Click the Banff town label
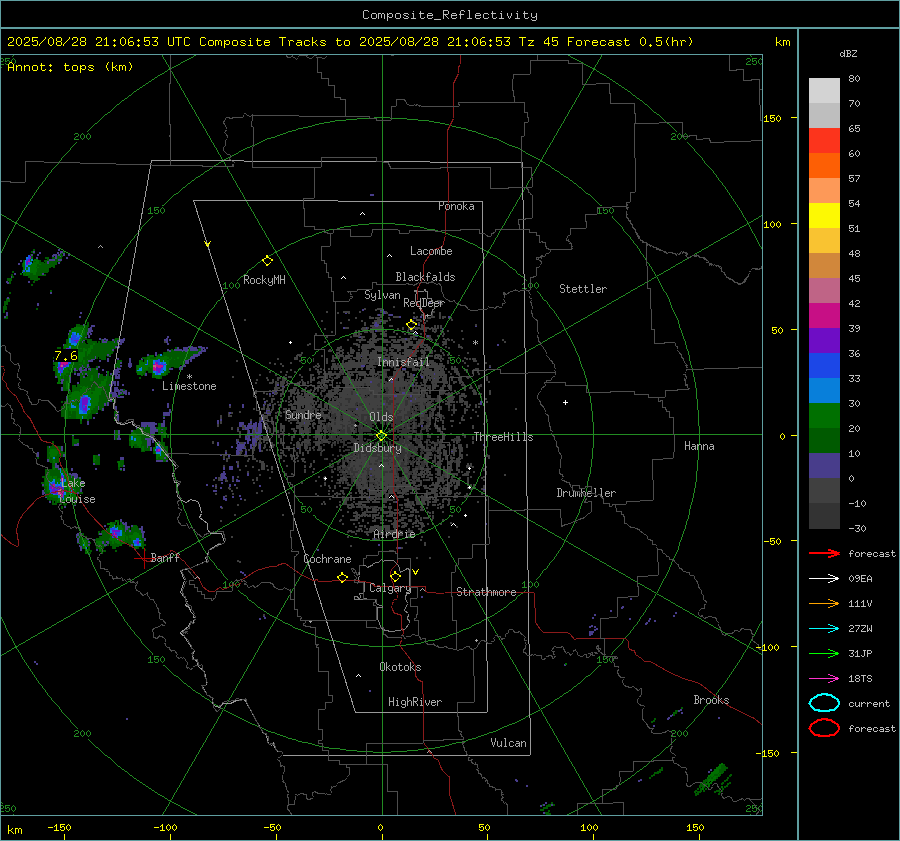The width and height of the screenshot is (900, 841). click(165, 557)
